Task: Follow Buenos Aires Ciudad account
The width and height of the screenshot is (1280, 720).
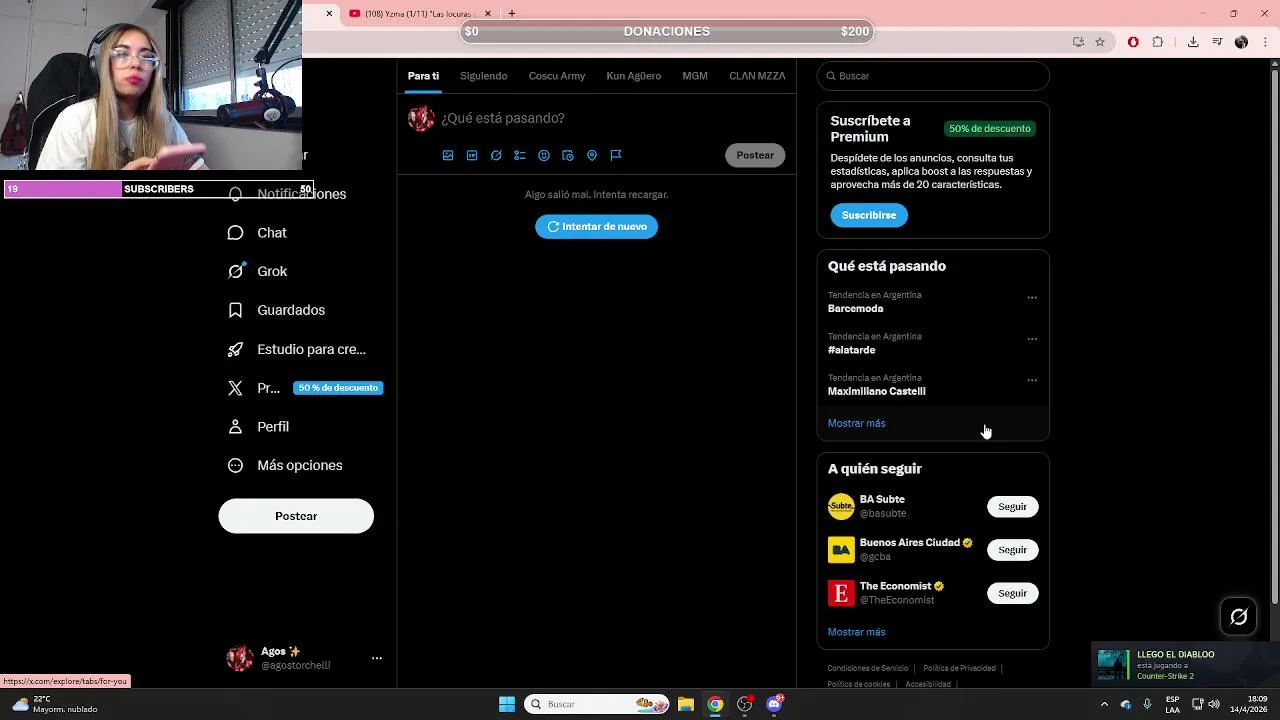Action: (x=1012, y=550)
